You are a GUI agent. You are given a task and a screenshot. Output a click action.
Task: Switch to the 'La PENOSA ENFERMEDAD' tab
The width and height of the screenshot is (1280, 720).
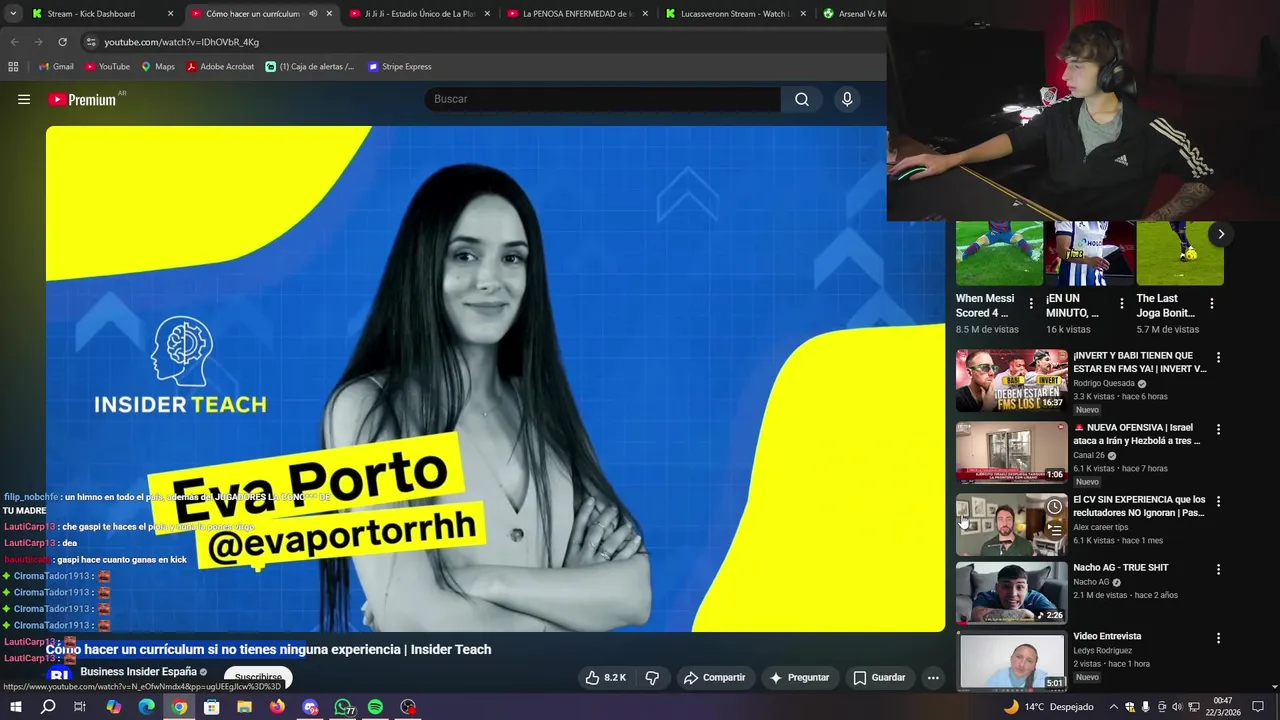[x=578, y=14]
